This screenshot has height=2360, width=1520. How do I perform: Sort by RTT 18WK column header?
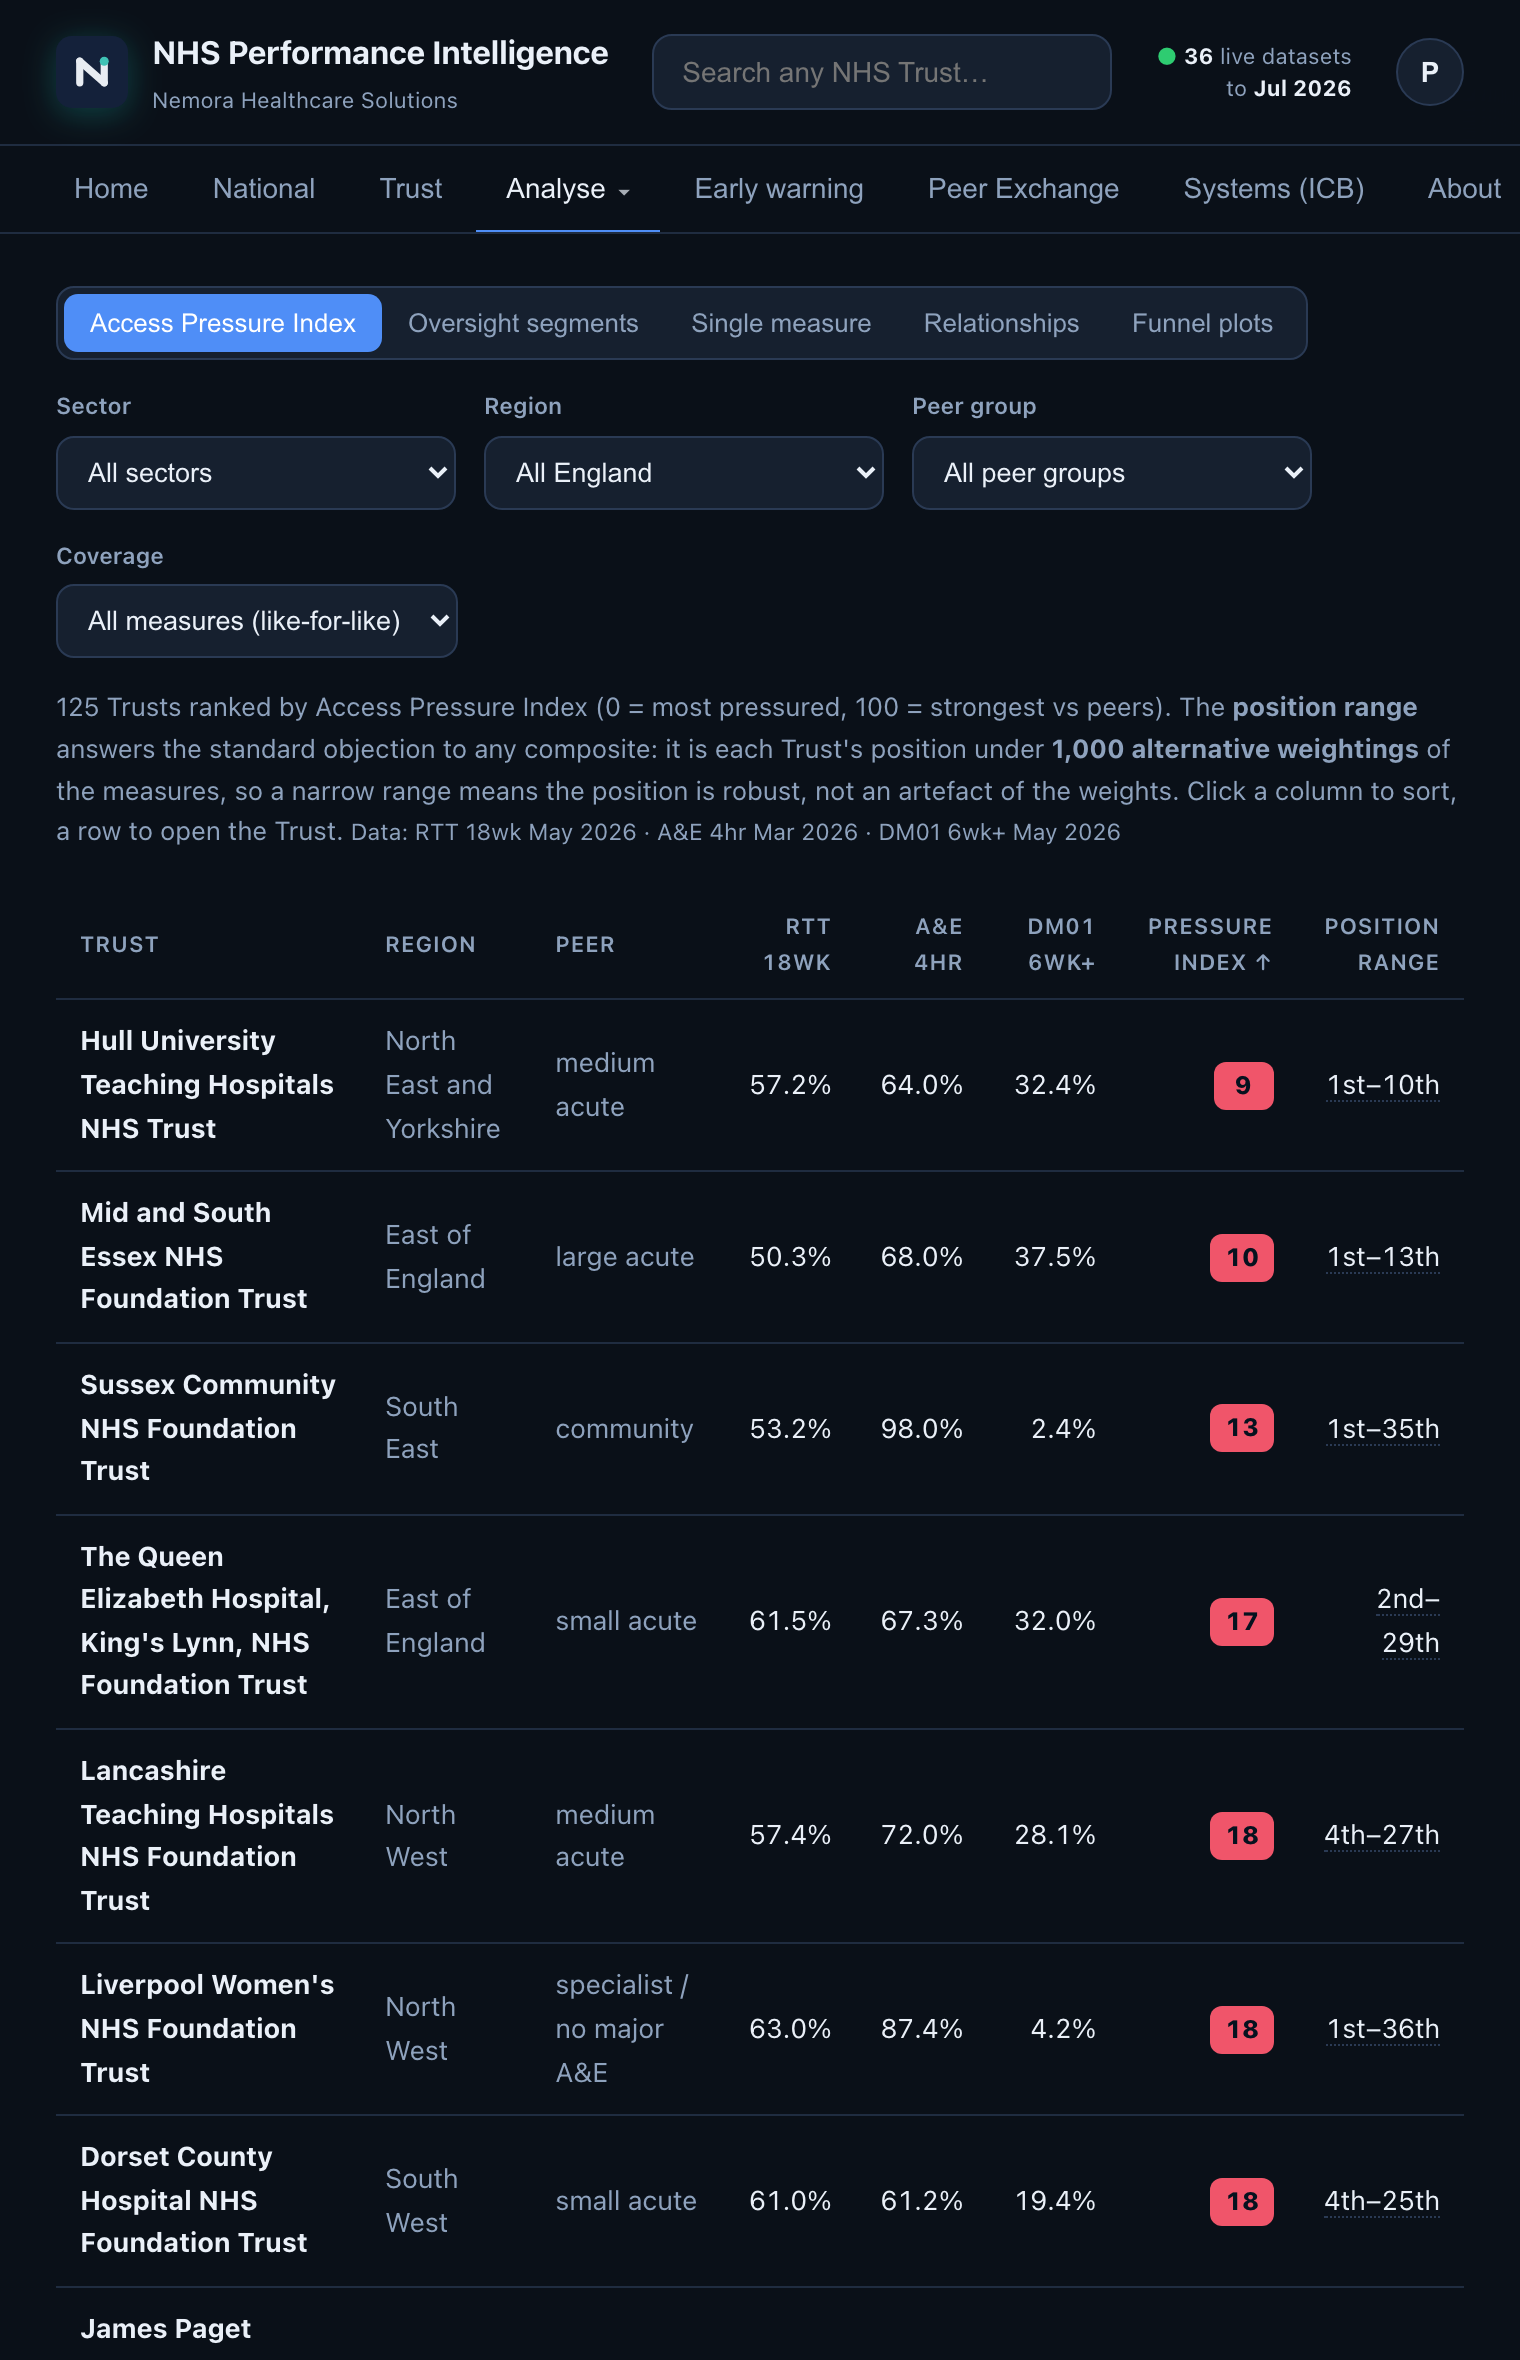797,944
